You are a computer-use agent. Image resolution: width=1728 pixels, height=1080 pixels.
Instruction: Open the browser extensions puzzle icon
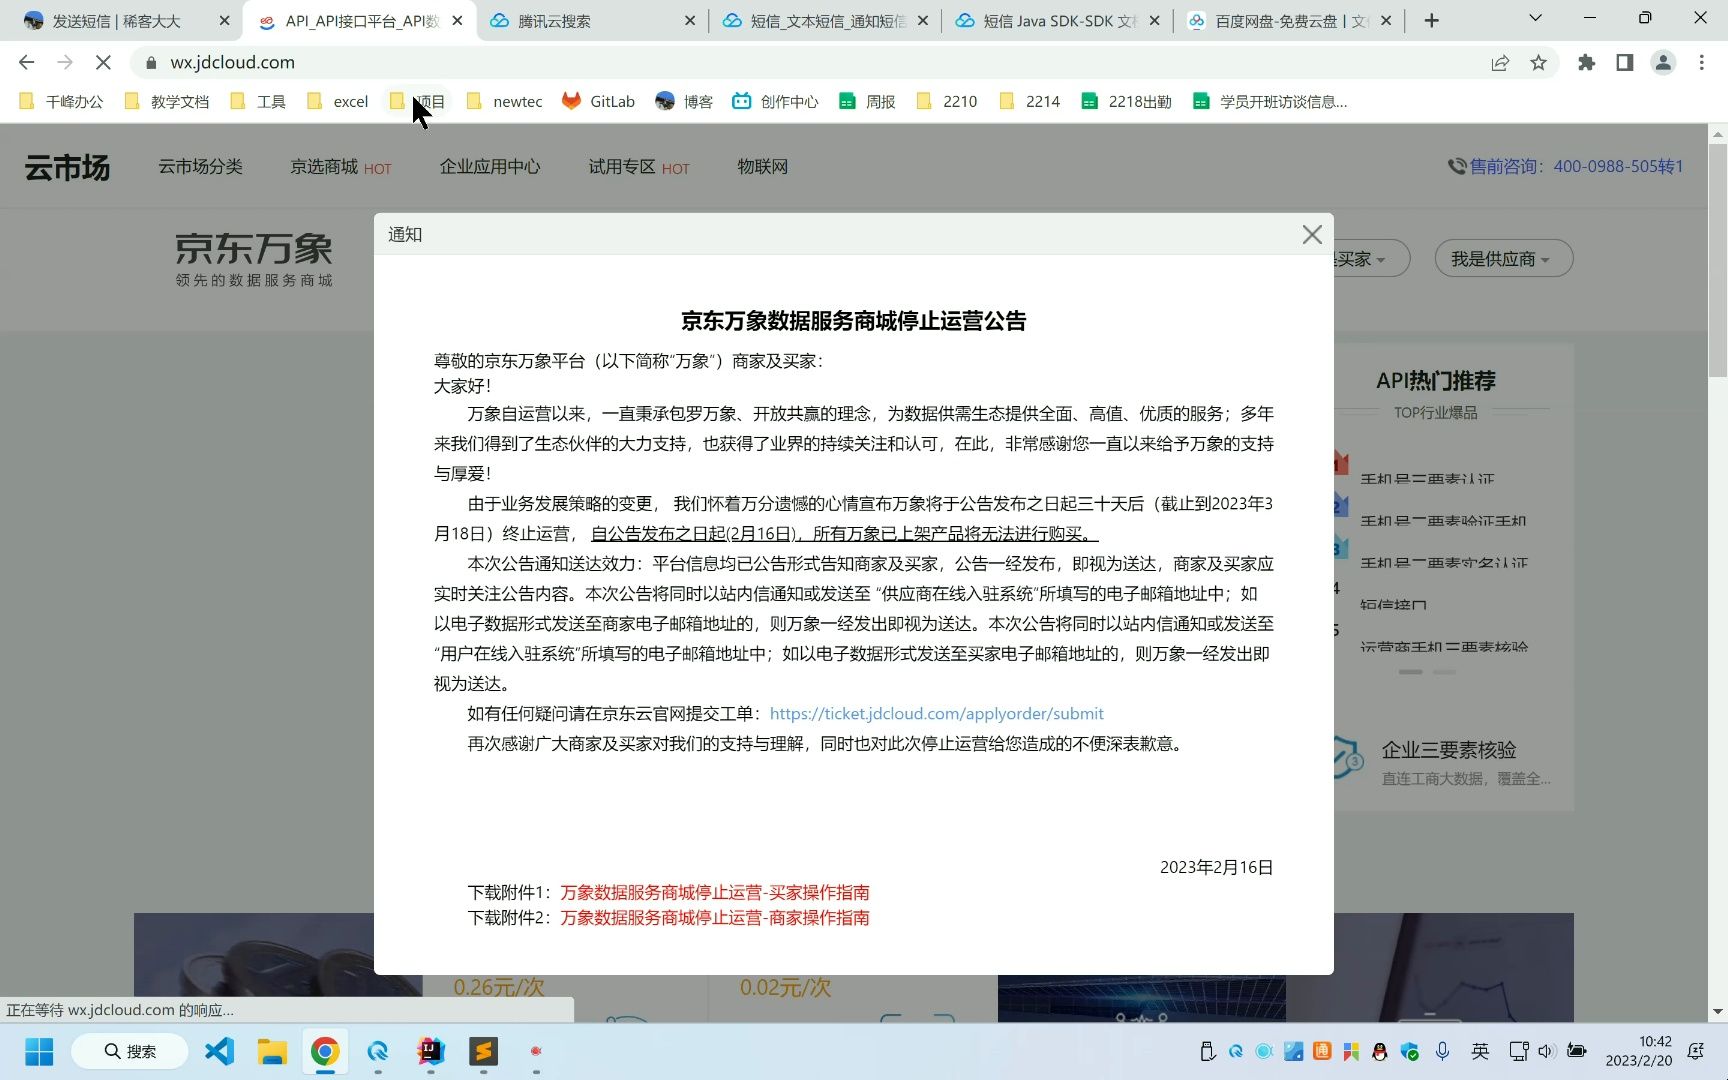coord(1586,62)
